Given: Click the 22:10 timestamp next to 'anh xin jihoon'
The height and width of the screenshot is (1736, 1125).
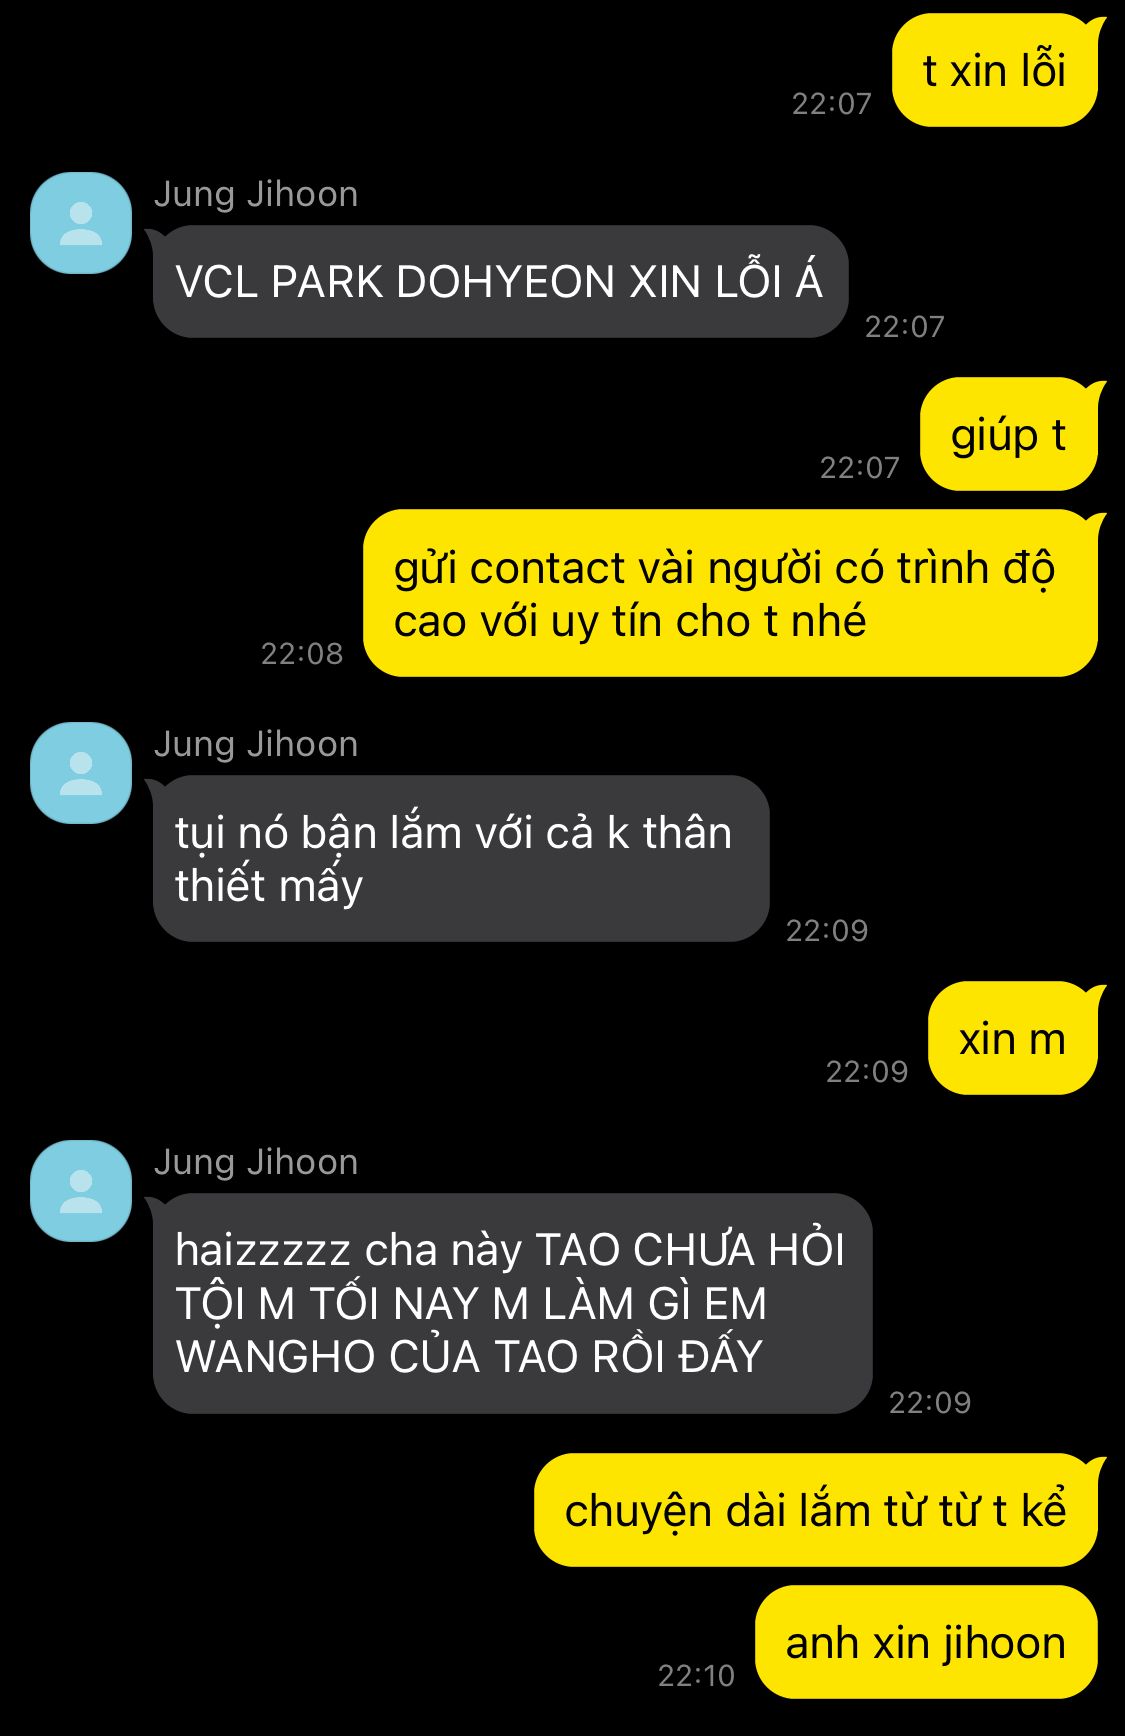Looking at the screenshot, I should pos(696,1675).
